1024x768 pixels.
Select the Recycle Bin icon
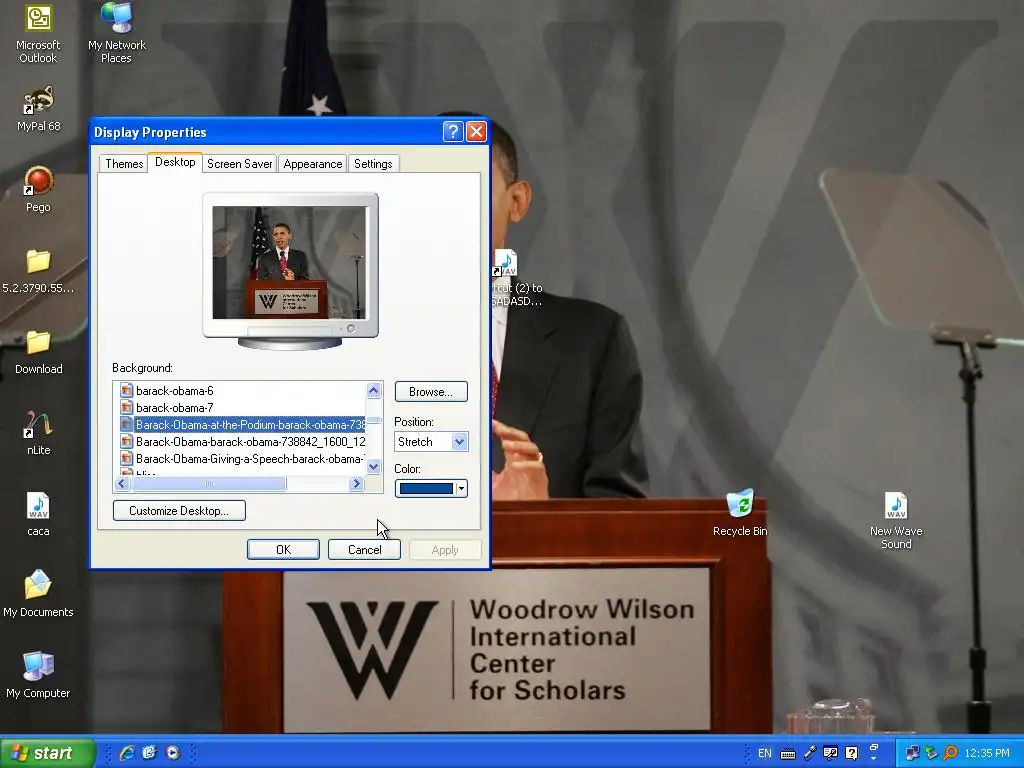(x=740, y=513)
